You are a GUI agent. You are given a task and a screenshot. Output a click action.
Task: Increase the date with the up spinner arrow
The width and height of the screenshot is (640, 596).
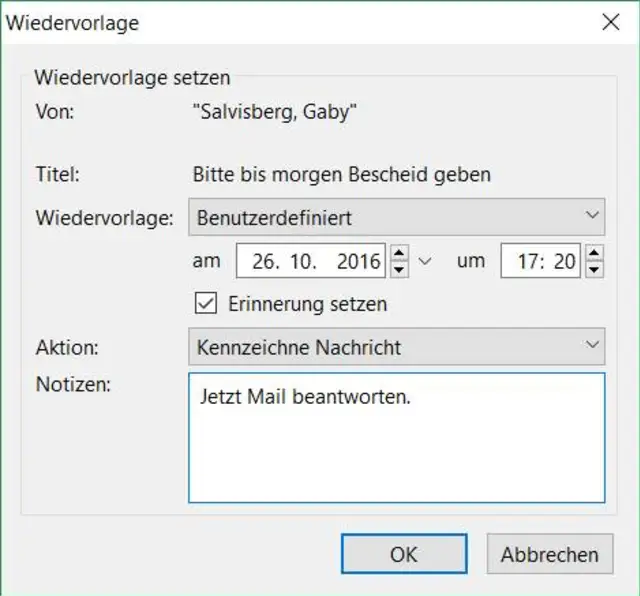399,253
